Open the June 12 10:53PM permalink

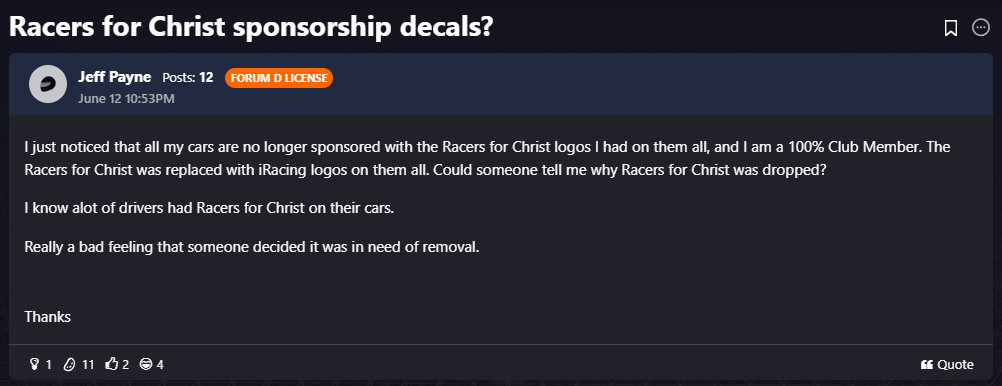pyautogui.click(x=126, y=99)
